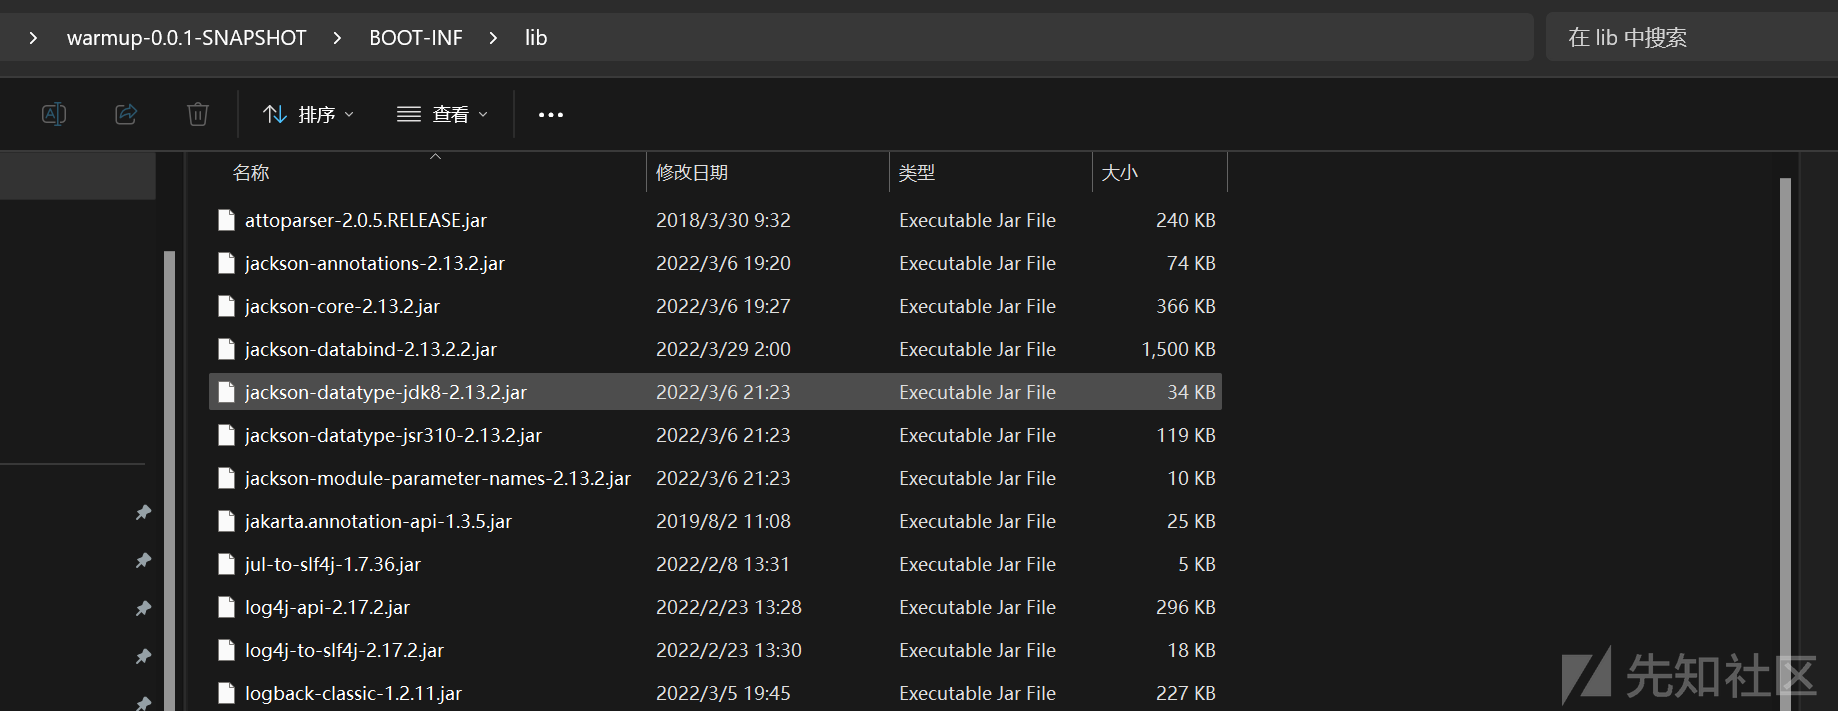Select jackson-databind-2.13.2.2.jar file name
The width and height of the screenshot is (1838, 711).
pyautogui.click(x=371, y=349)
